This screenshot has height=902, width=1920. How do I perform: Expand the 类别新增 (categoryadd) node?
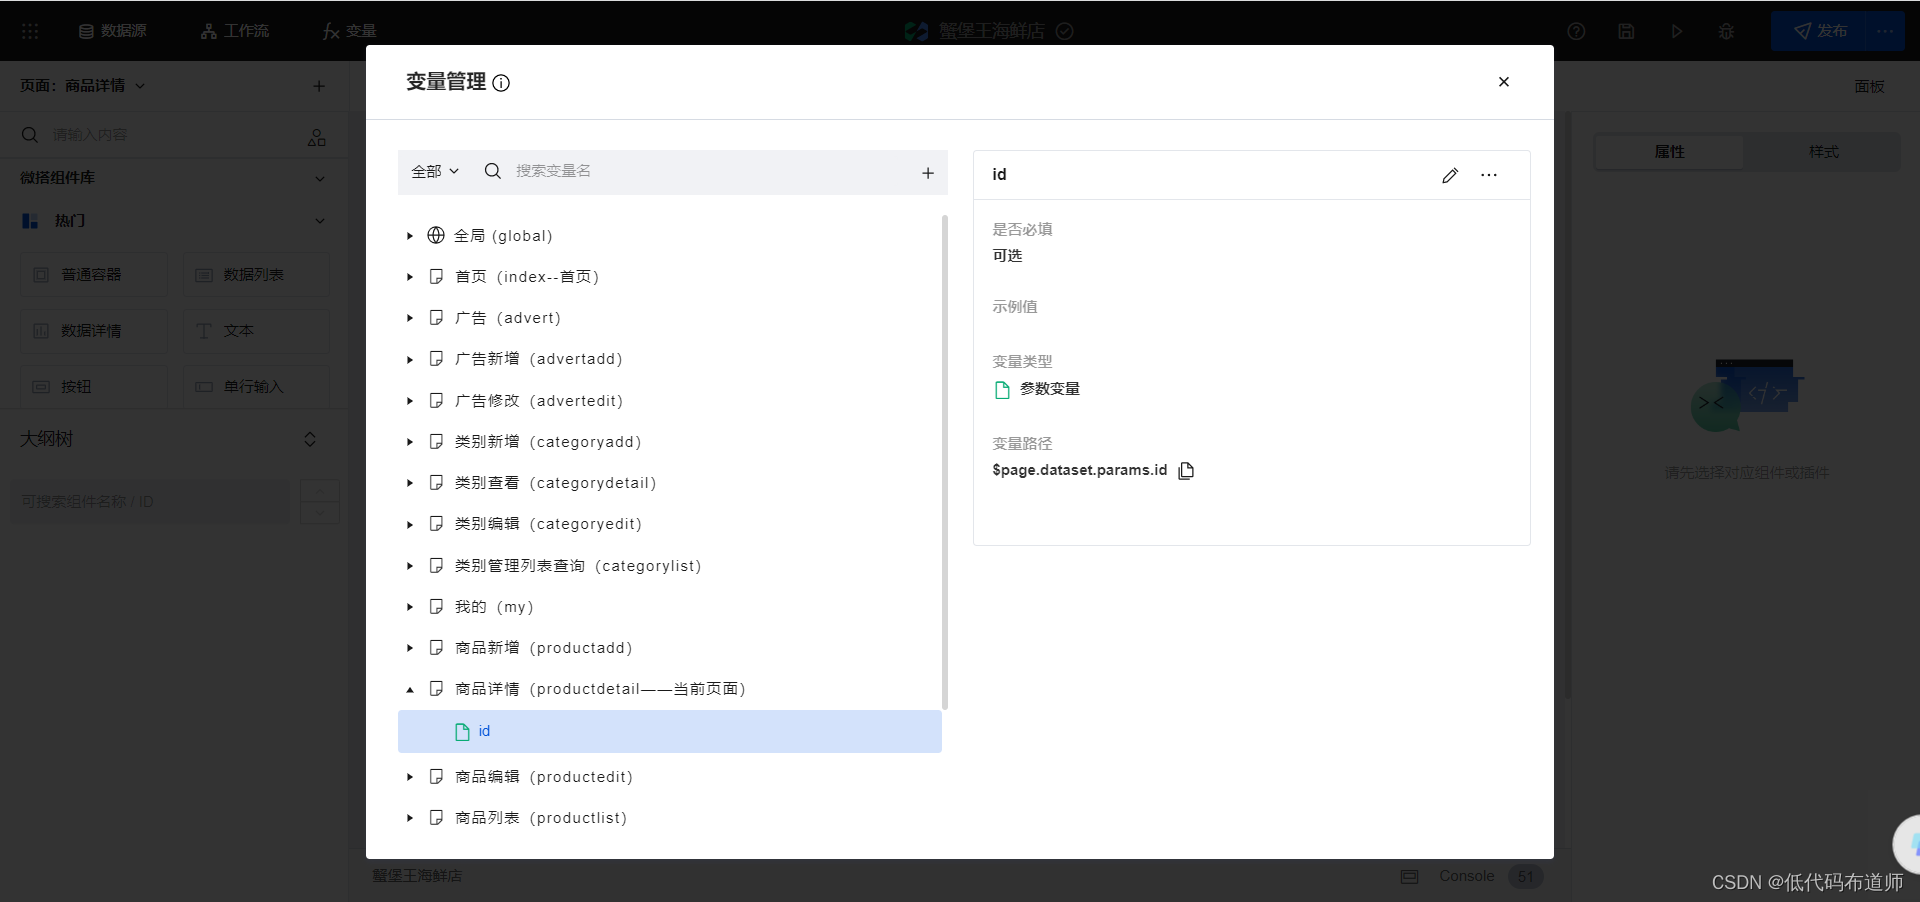[x=410, y=442]
